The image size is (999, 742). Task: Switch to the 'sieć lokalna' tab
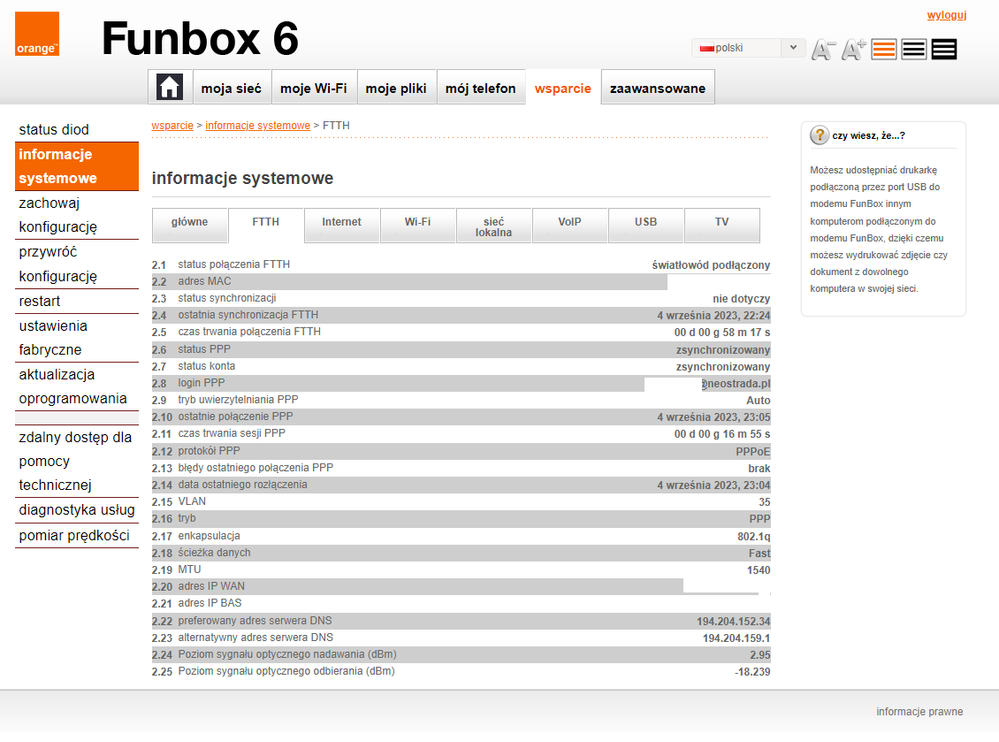(x=494, y=226)
